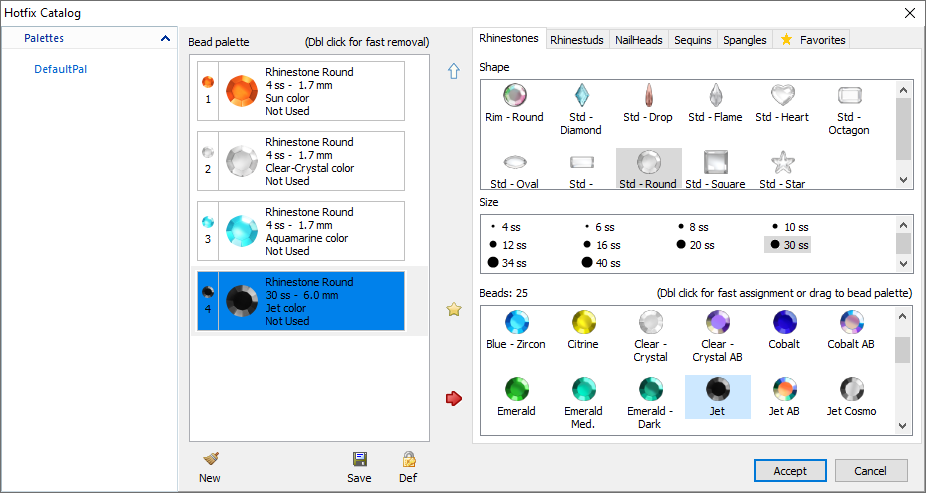Click Beads list scroll up arrow
The height and width of the screenshot is (493, 926).
click(903, 316)
